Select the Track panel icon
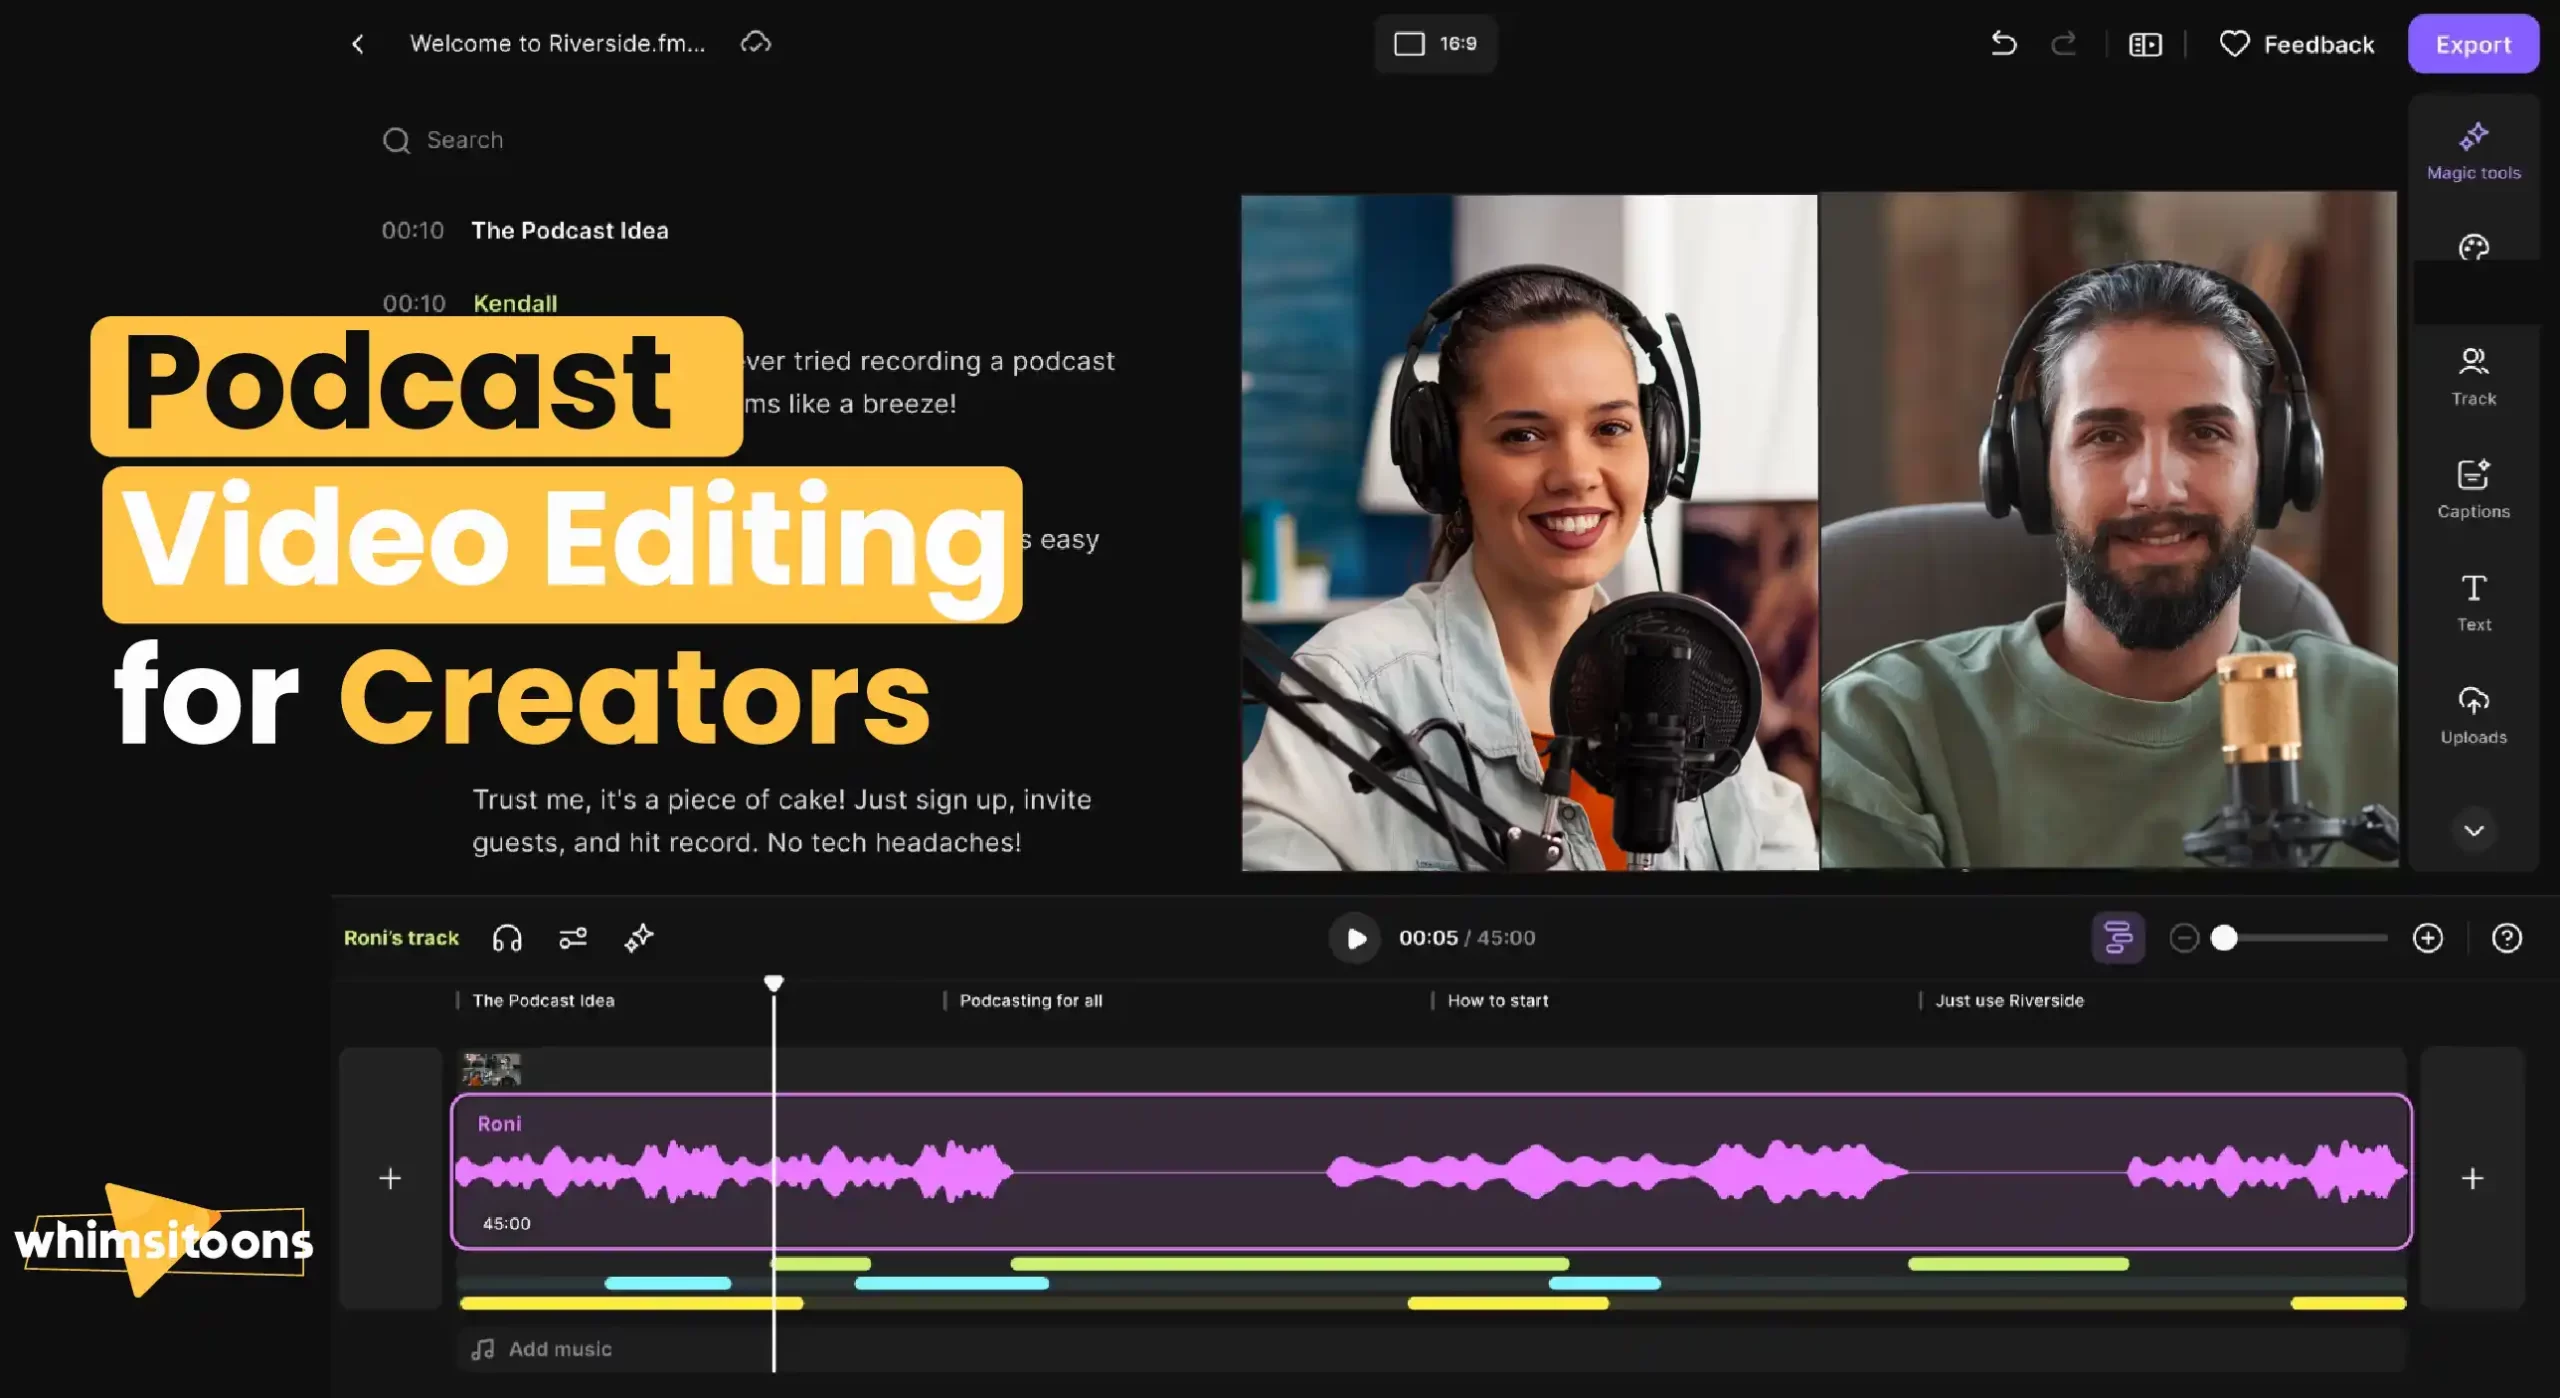This screenshot has width=2560, height=1399. [x=2472, y=372]
